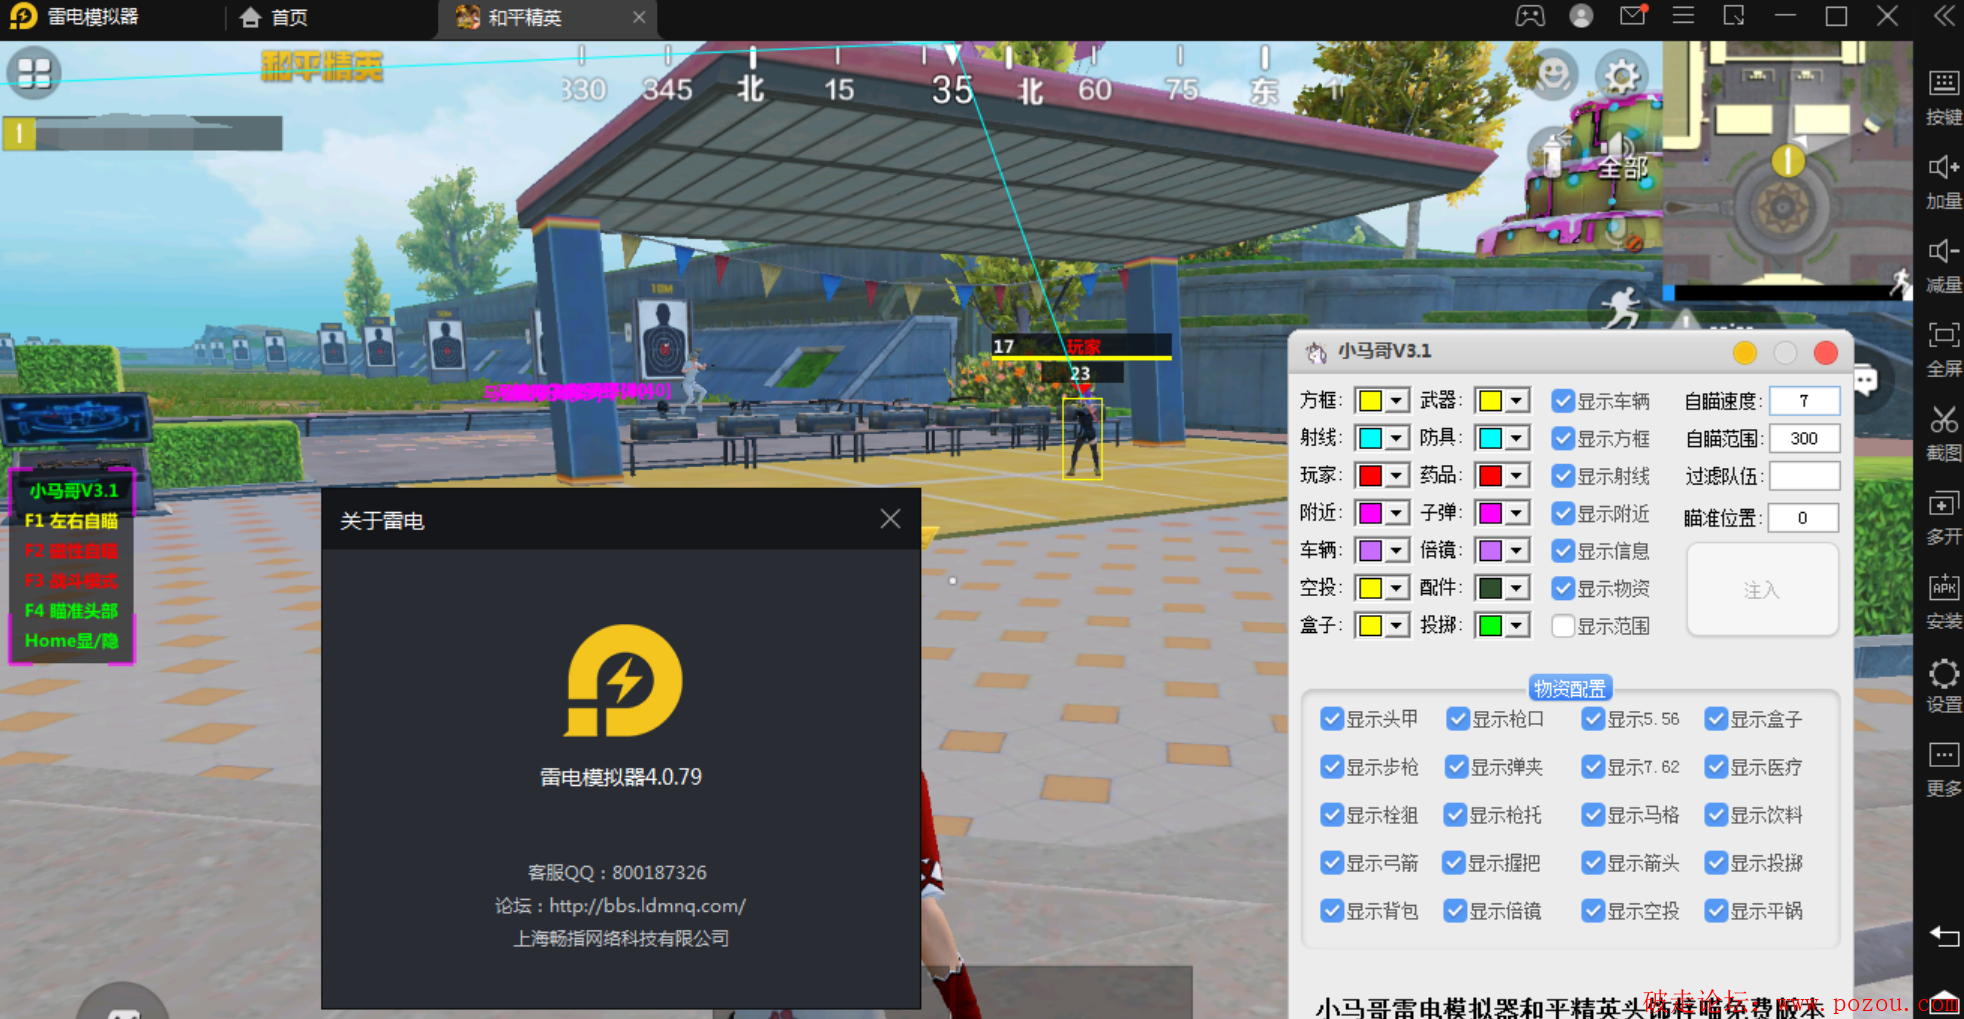
Task: Expand the 投掷 color dropdown arrow
Action: pyautogui.click(x=1517, y=626)
